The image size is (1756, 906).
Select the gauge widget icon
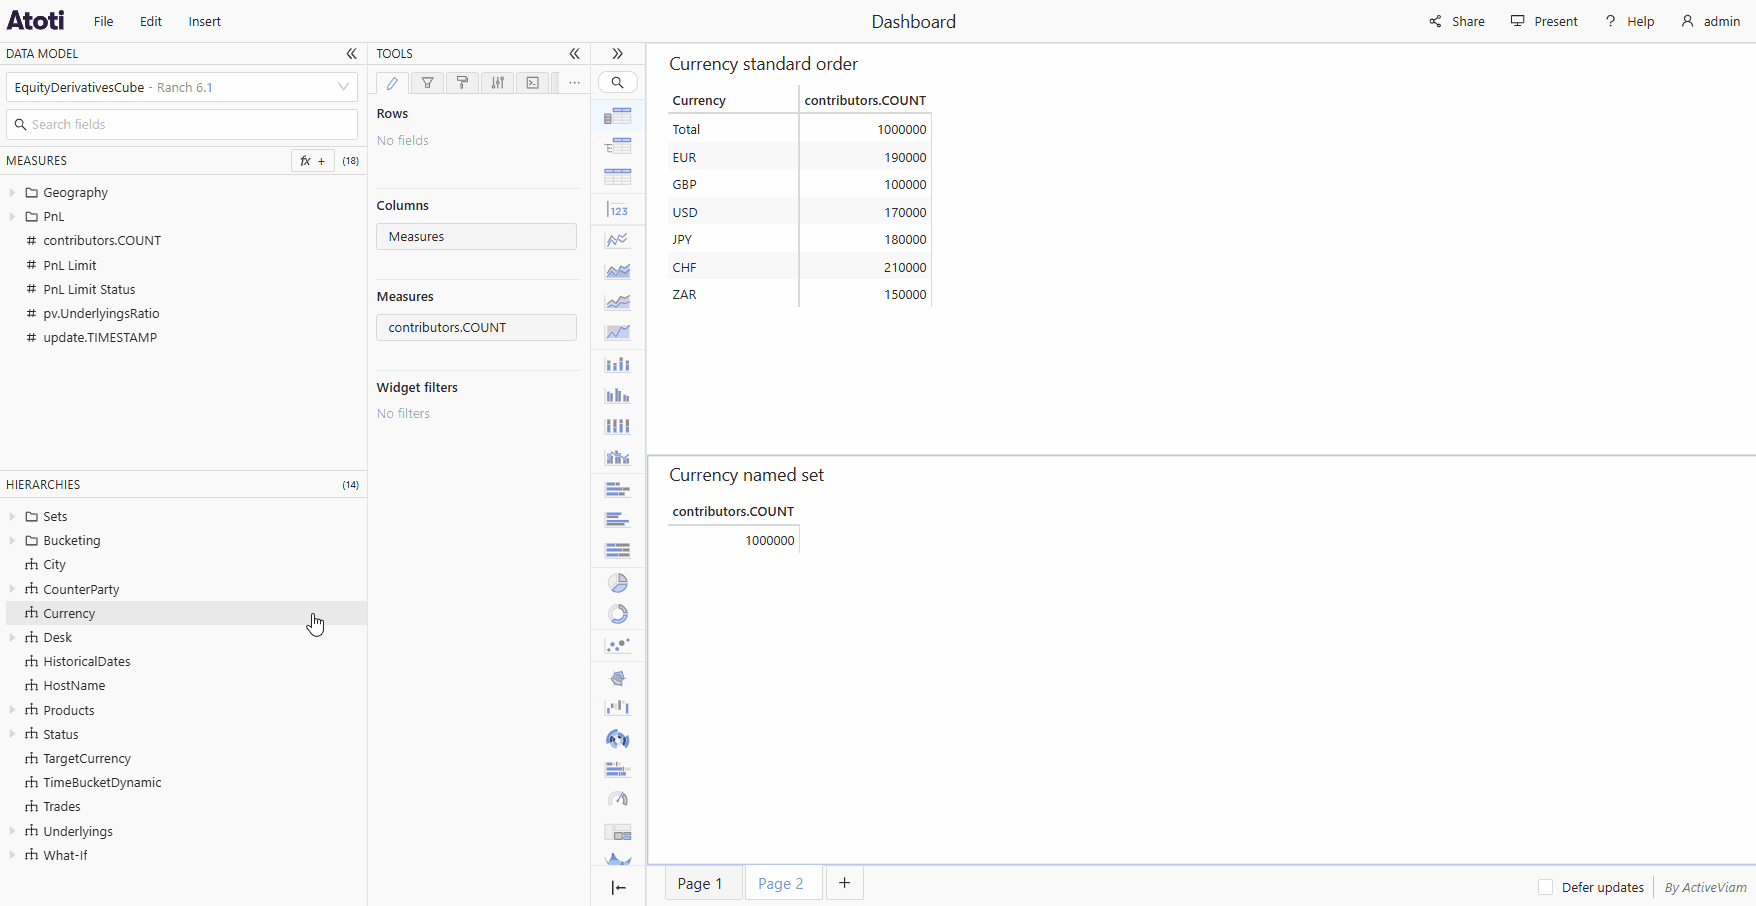618,800
